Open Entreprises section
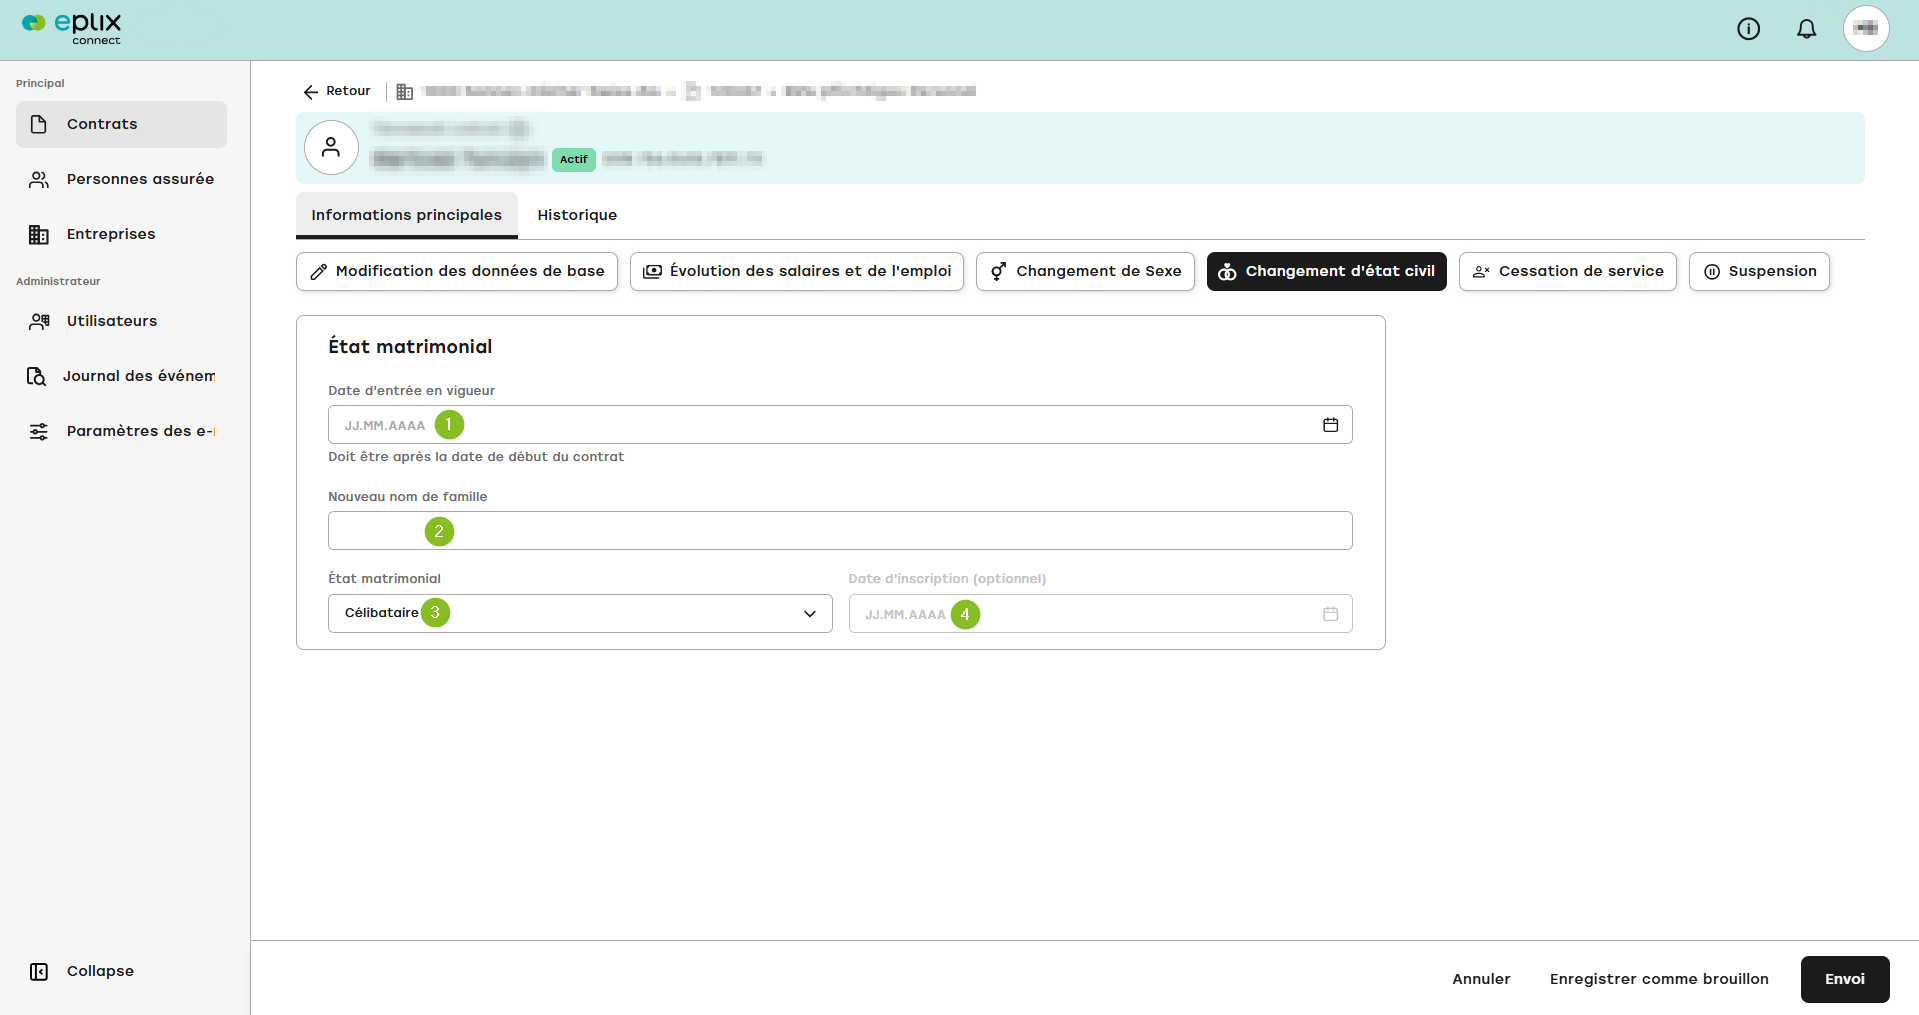This screenshot has width=1919, height=1015. tap(121, 234)
